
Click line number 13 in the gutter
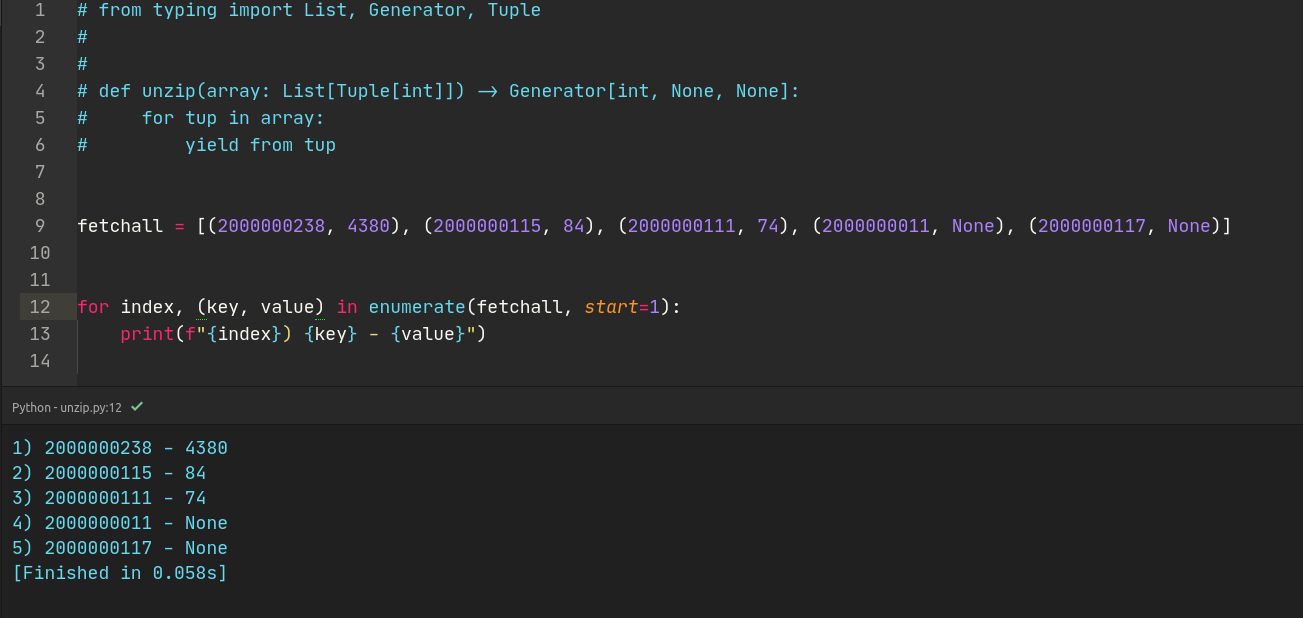(40, 334)
